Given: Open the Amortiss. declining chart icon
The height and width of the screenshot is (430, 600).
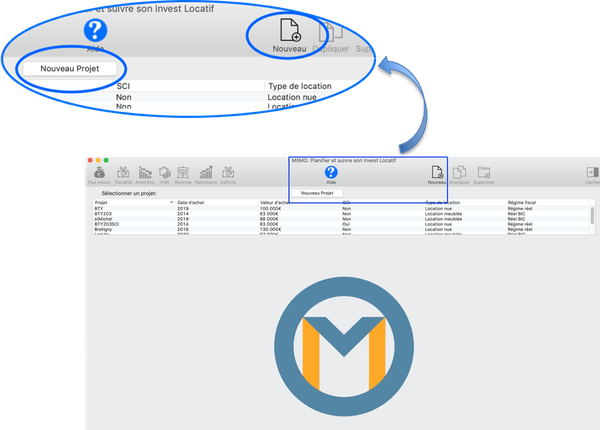Looking at the screenshot, I should (145, 173).
